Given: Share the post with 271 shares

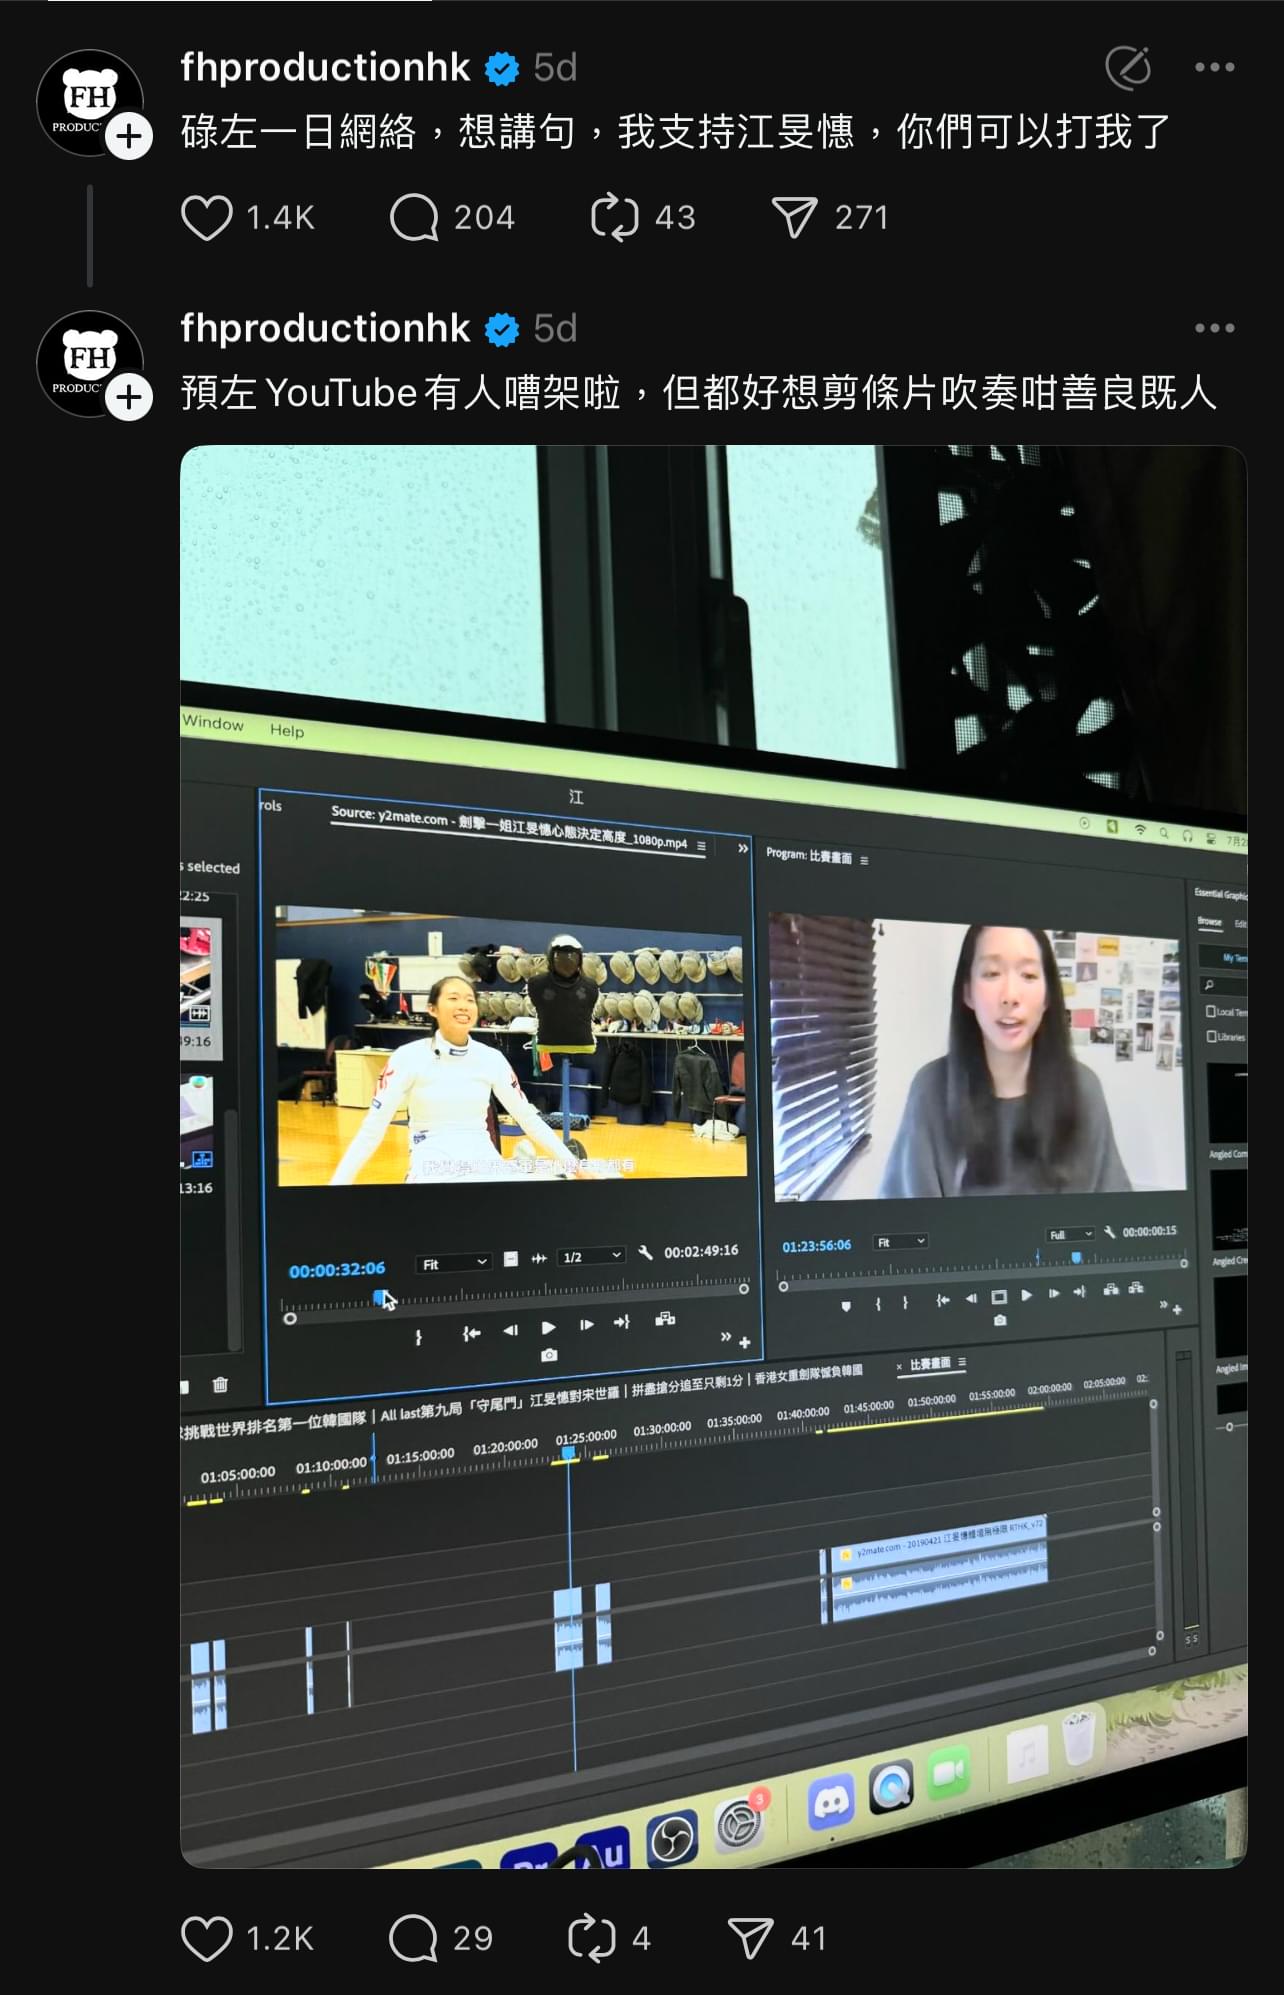Looking at the screenshot, I should point(795,217).
